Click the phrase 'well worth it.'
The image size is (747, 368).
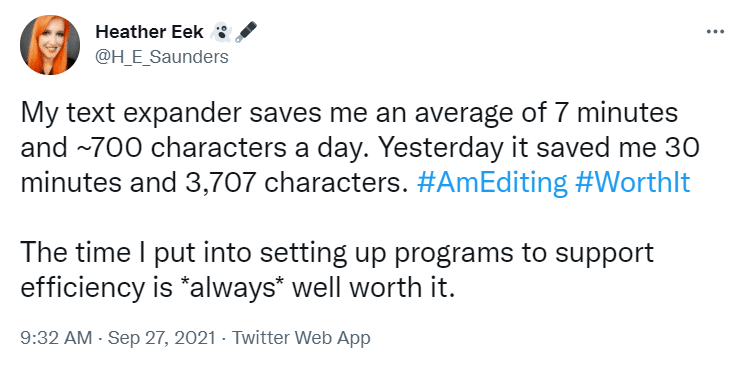373,289
